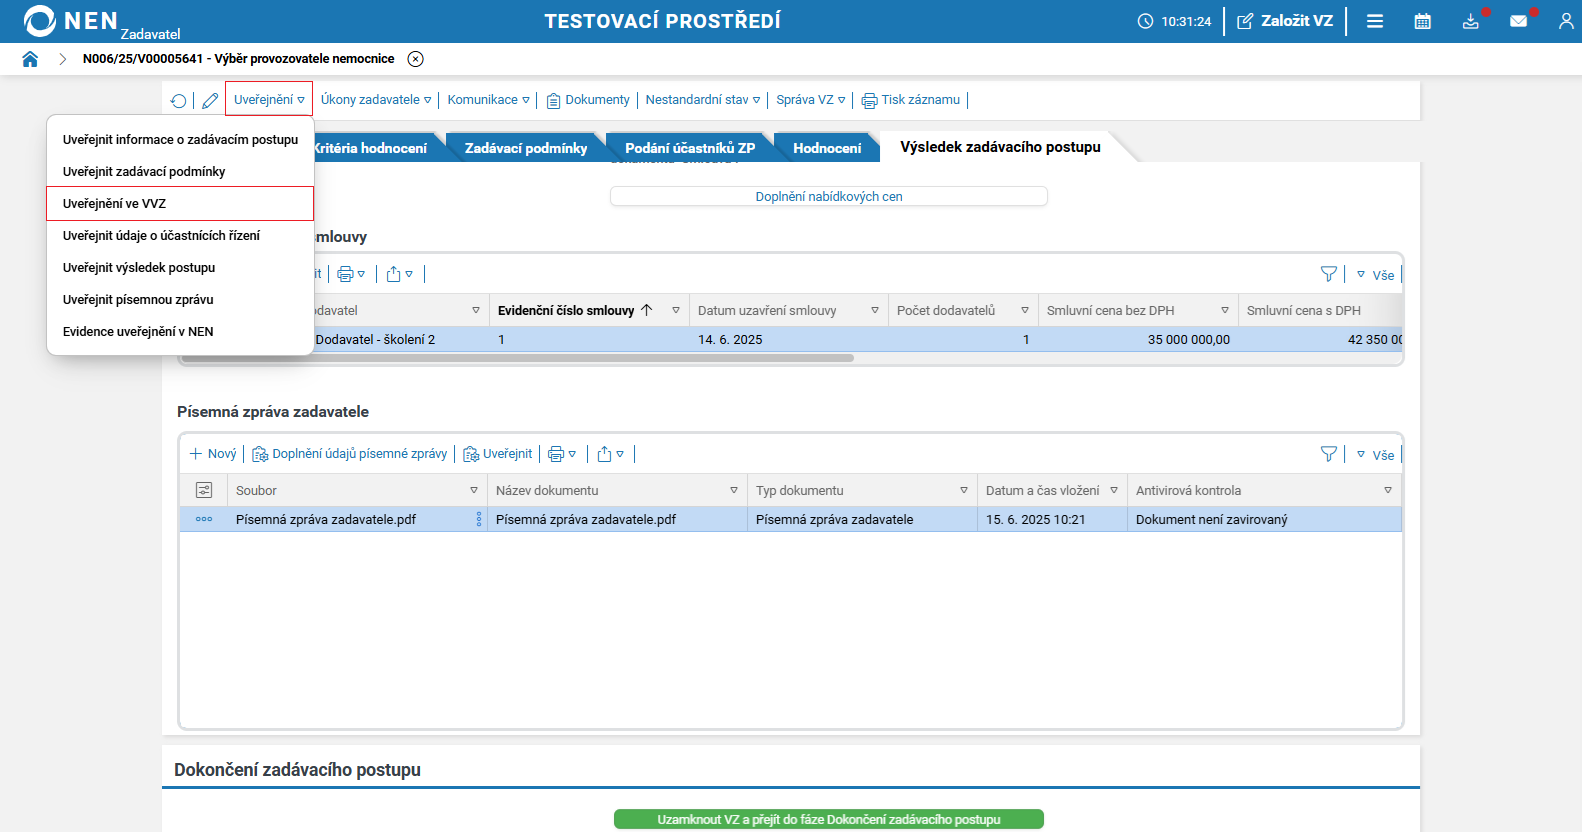This screenshot has width=1582, height=832.
Task: Open the print menu in Písemná zpráva zadavatele
Action: (562, 454)
